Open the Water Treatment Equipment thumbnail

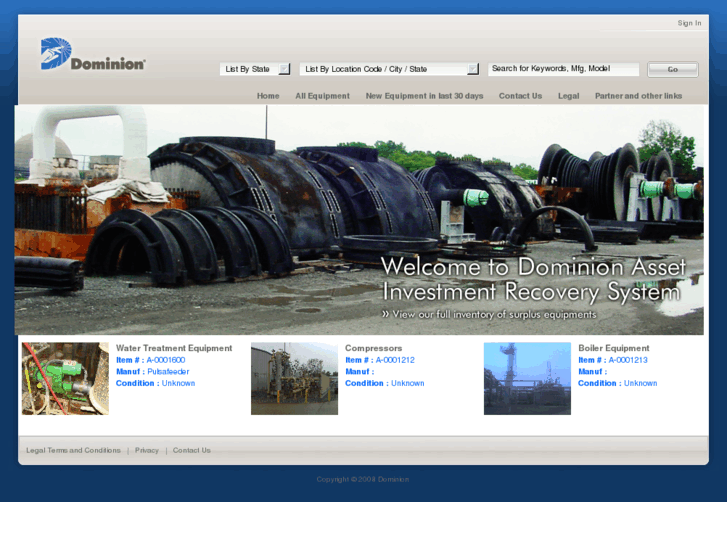[65, 378]
